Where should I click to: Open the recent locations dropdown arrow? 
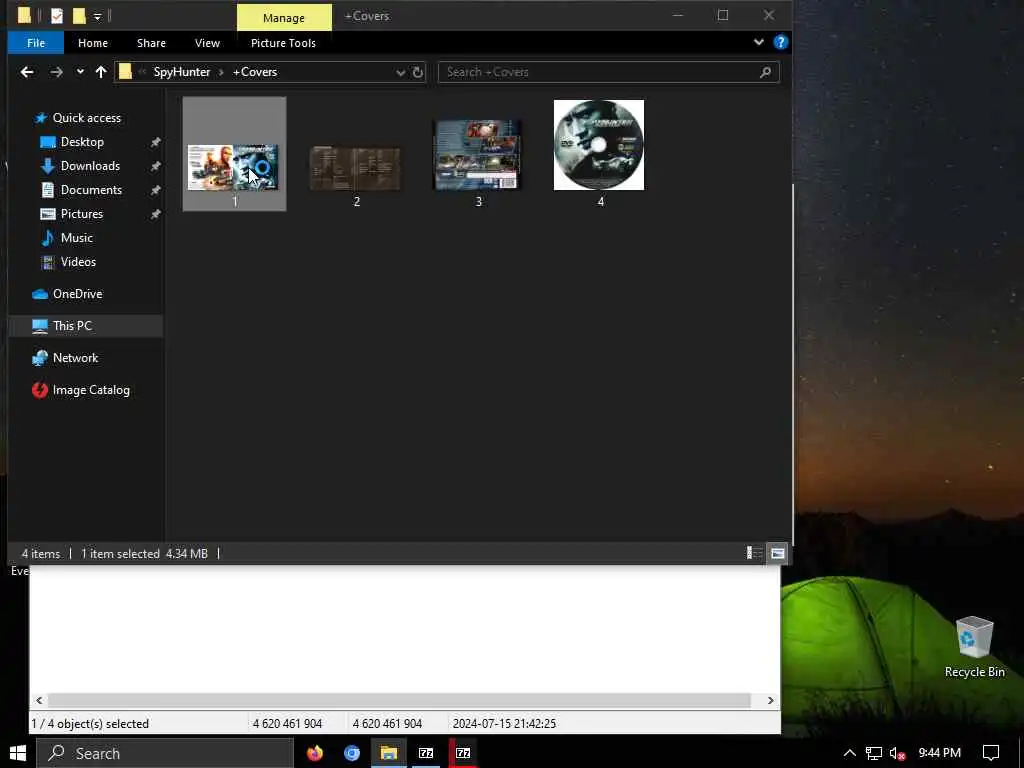(80, 72)
